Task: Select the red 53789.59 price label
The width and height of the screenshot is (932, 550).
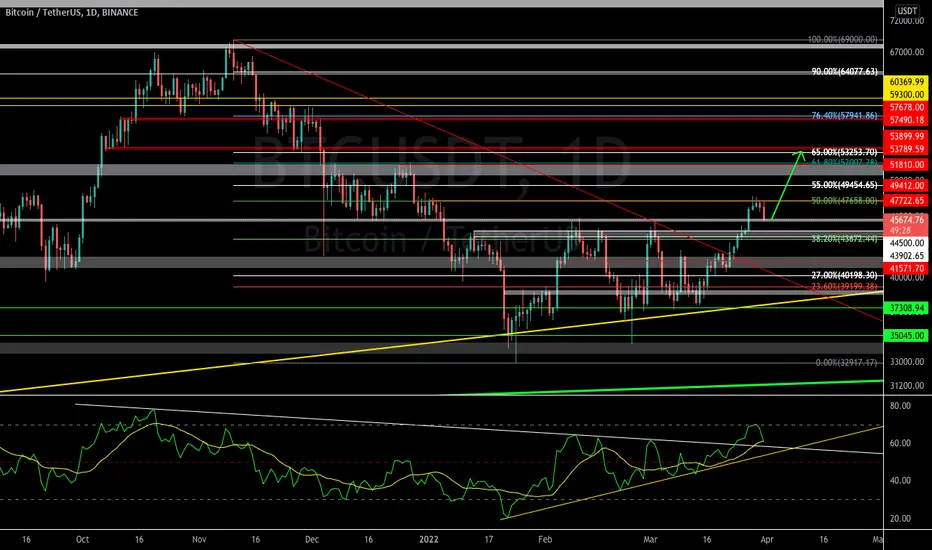Action: pos(906,149)
